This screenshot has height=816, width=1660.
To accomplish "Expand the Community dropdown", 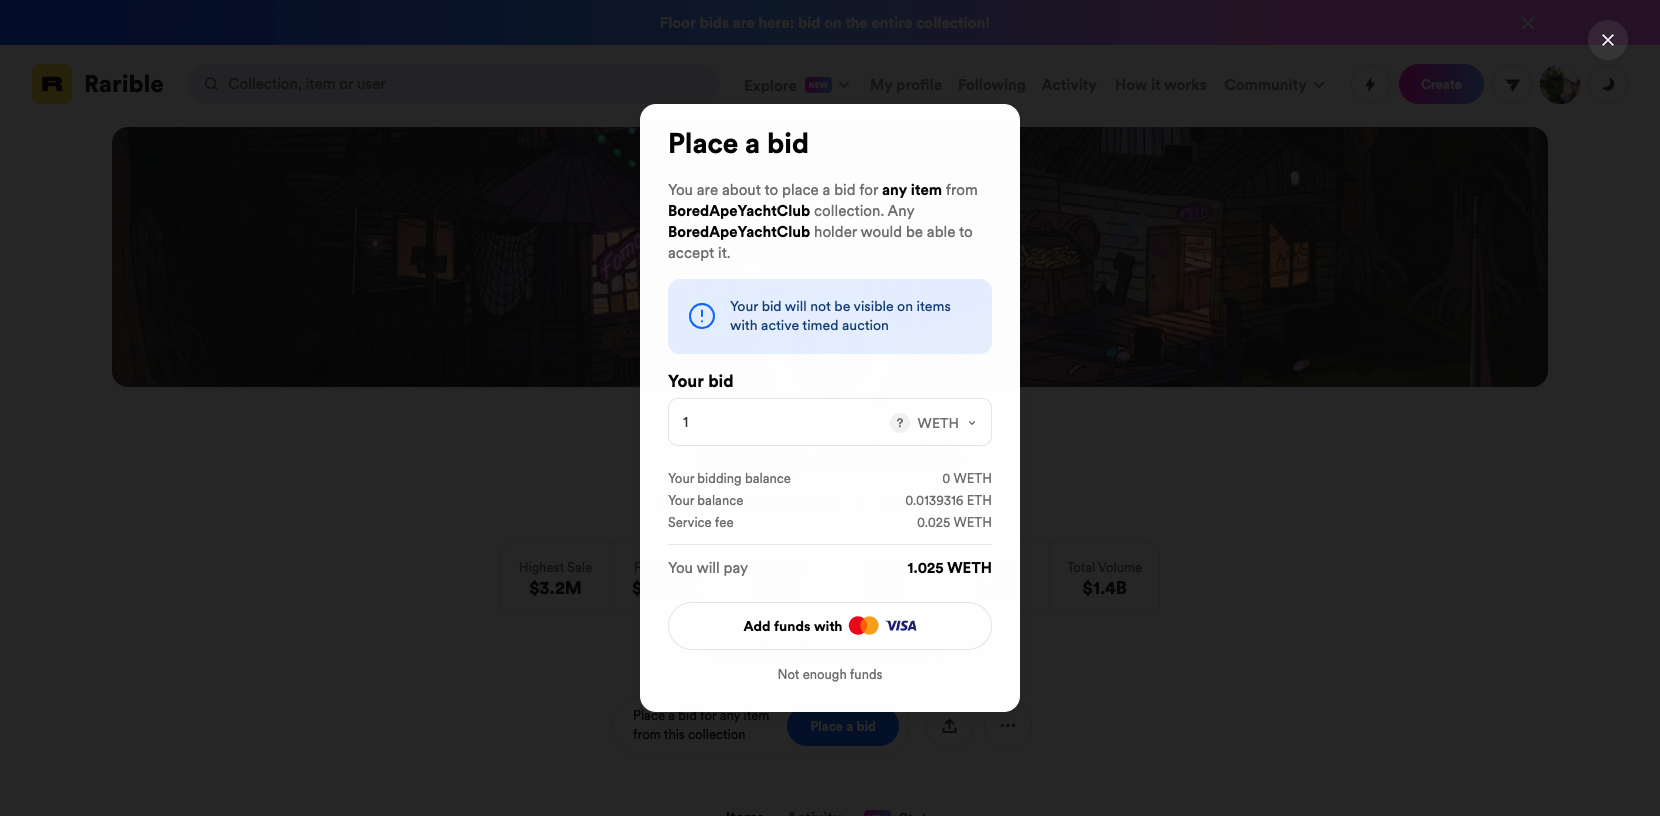I will pyautogui.click(x=1274, y=85).
